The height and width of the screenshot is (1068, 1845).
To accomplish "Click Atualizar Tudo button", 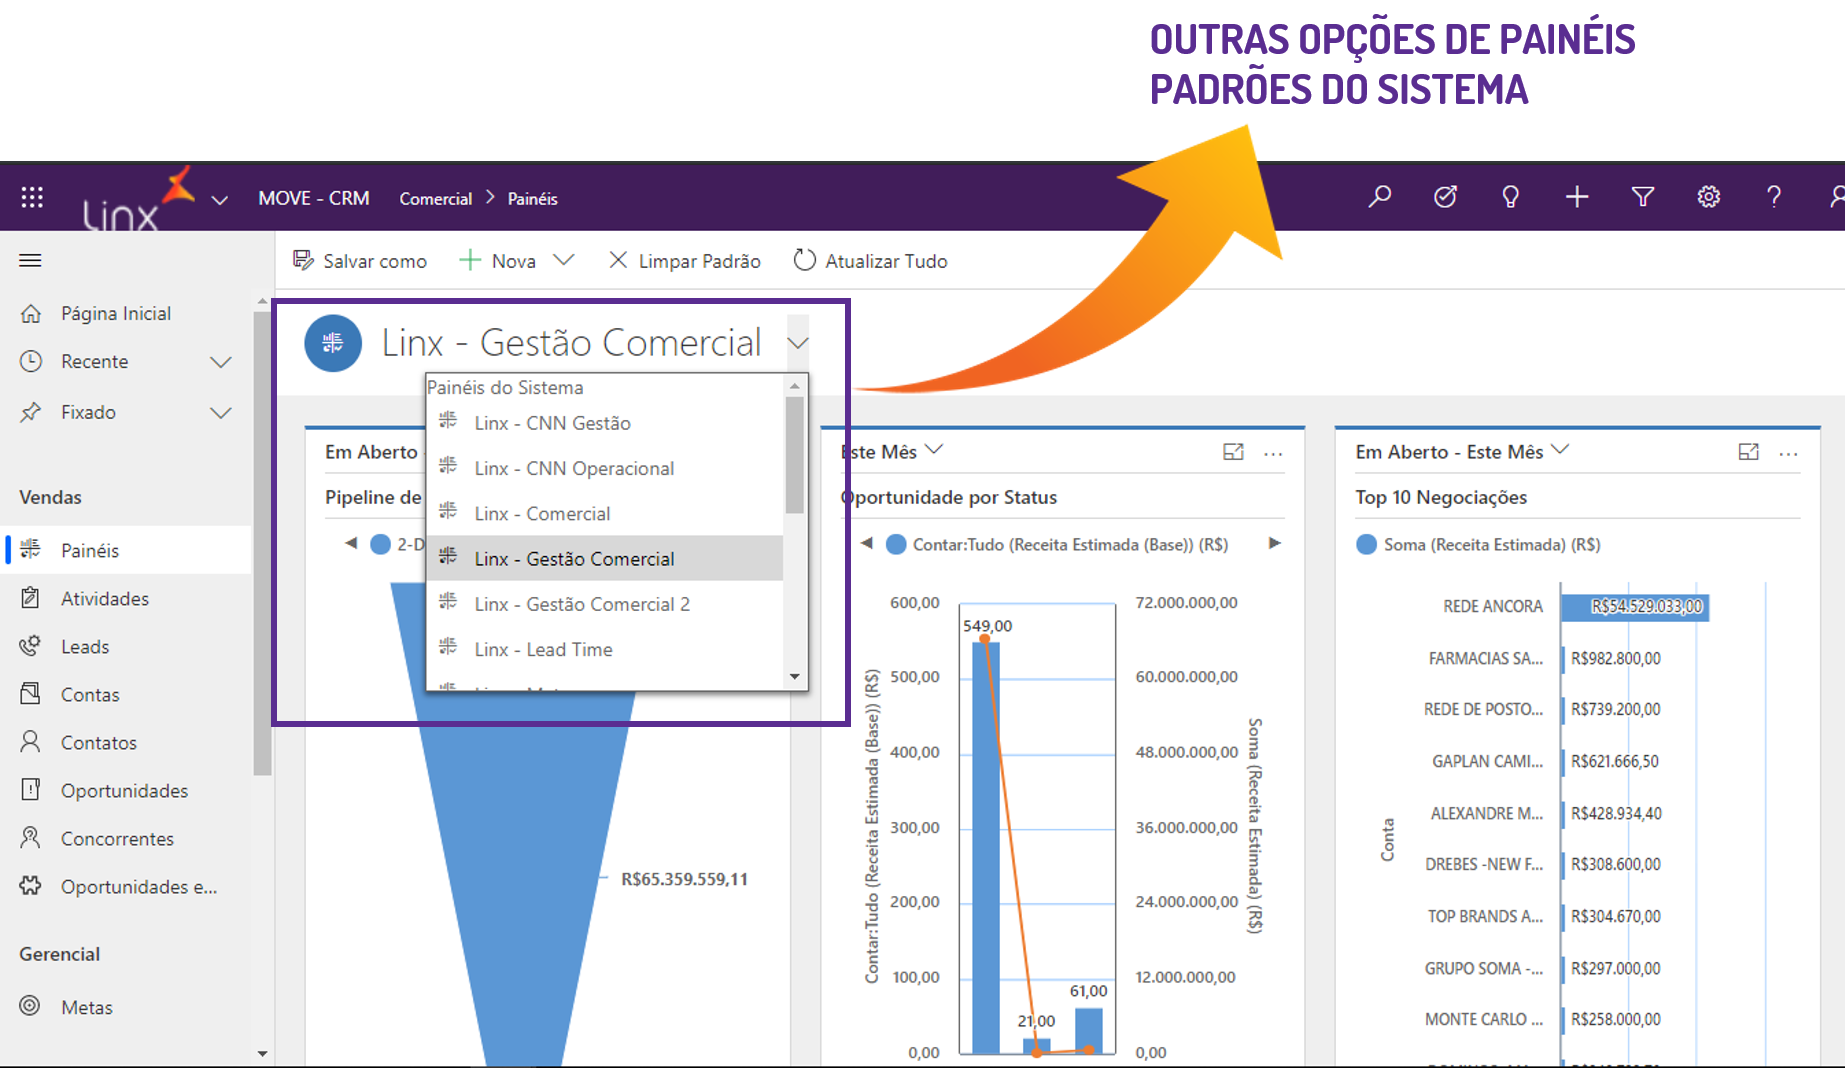I will pyautogui.click(x=871, y=260).
